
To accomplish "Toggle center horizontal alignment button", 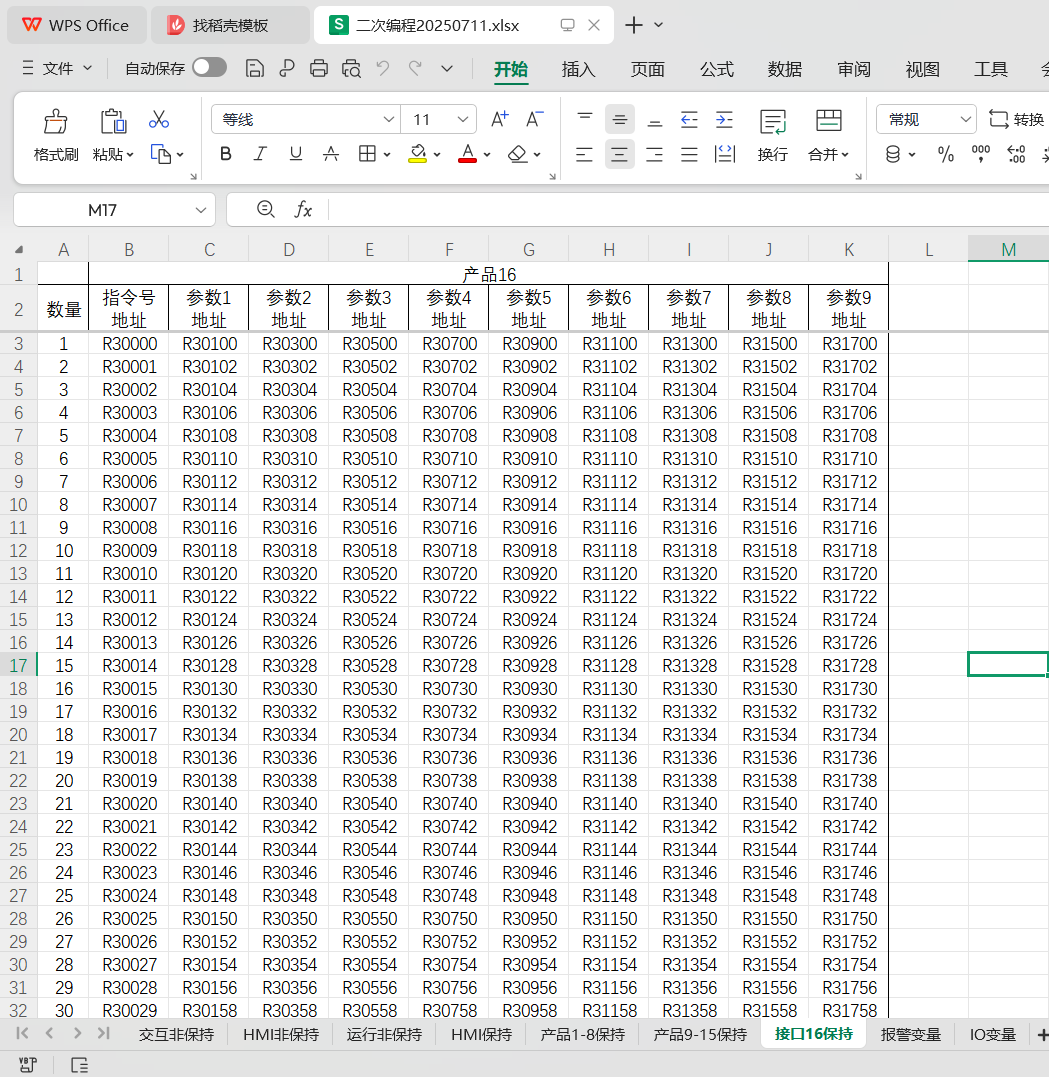I will coord(620,154).
